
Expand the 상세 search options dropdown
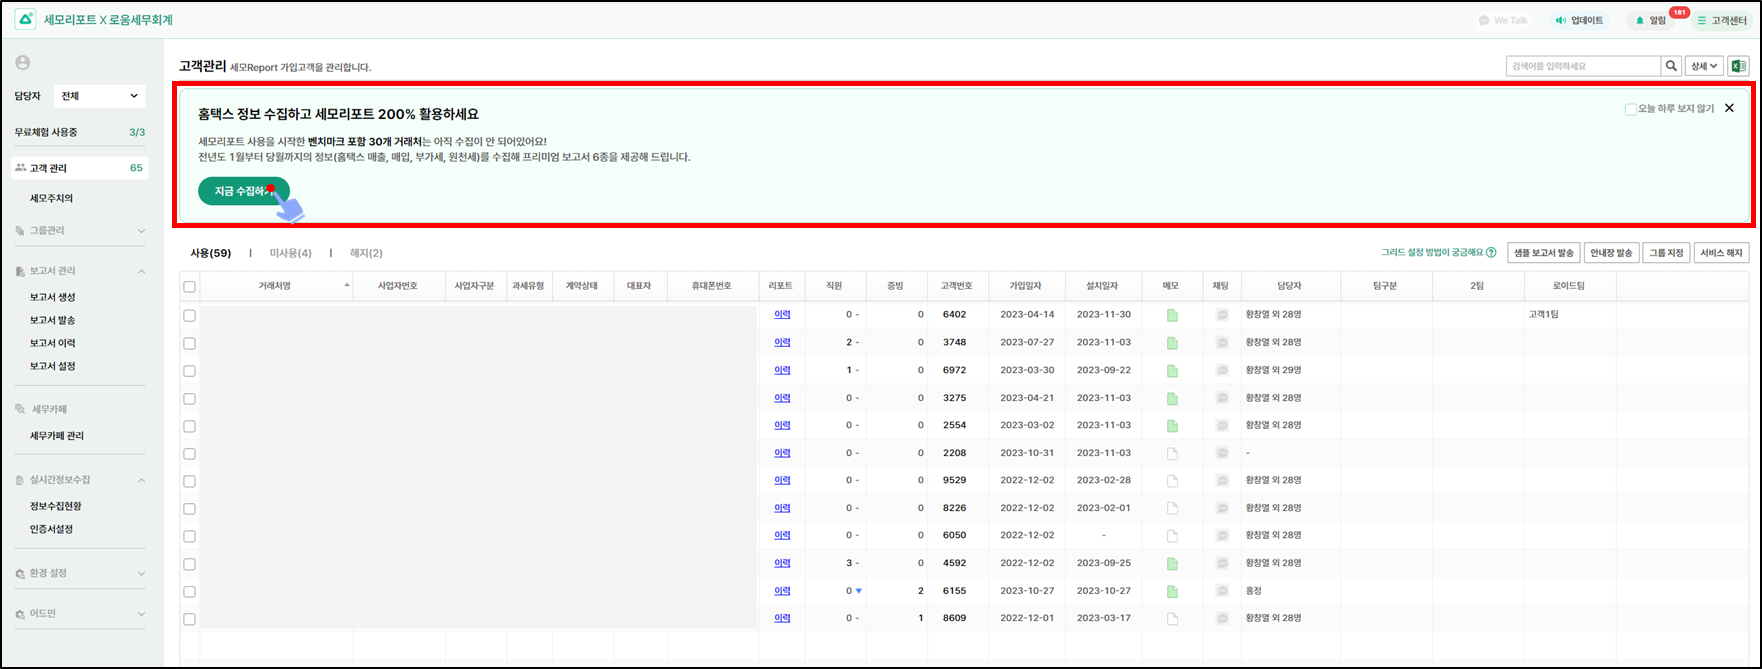[1703, 66]
